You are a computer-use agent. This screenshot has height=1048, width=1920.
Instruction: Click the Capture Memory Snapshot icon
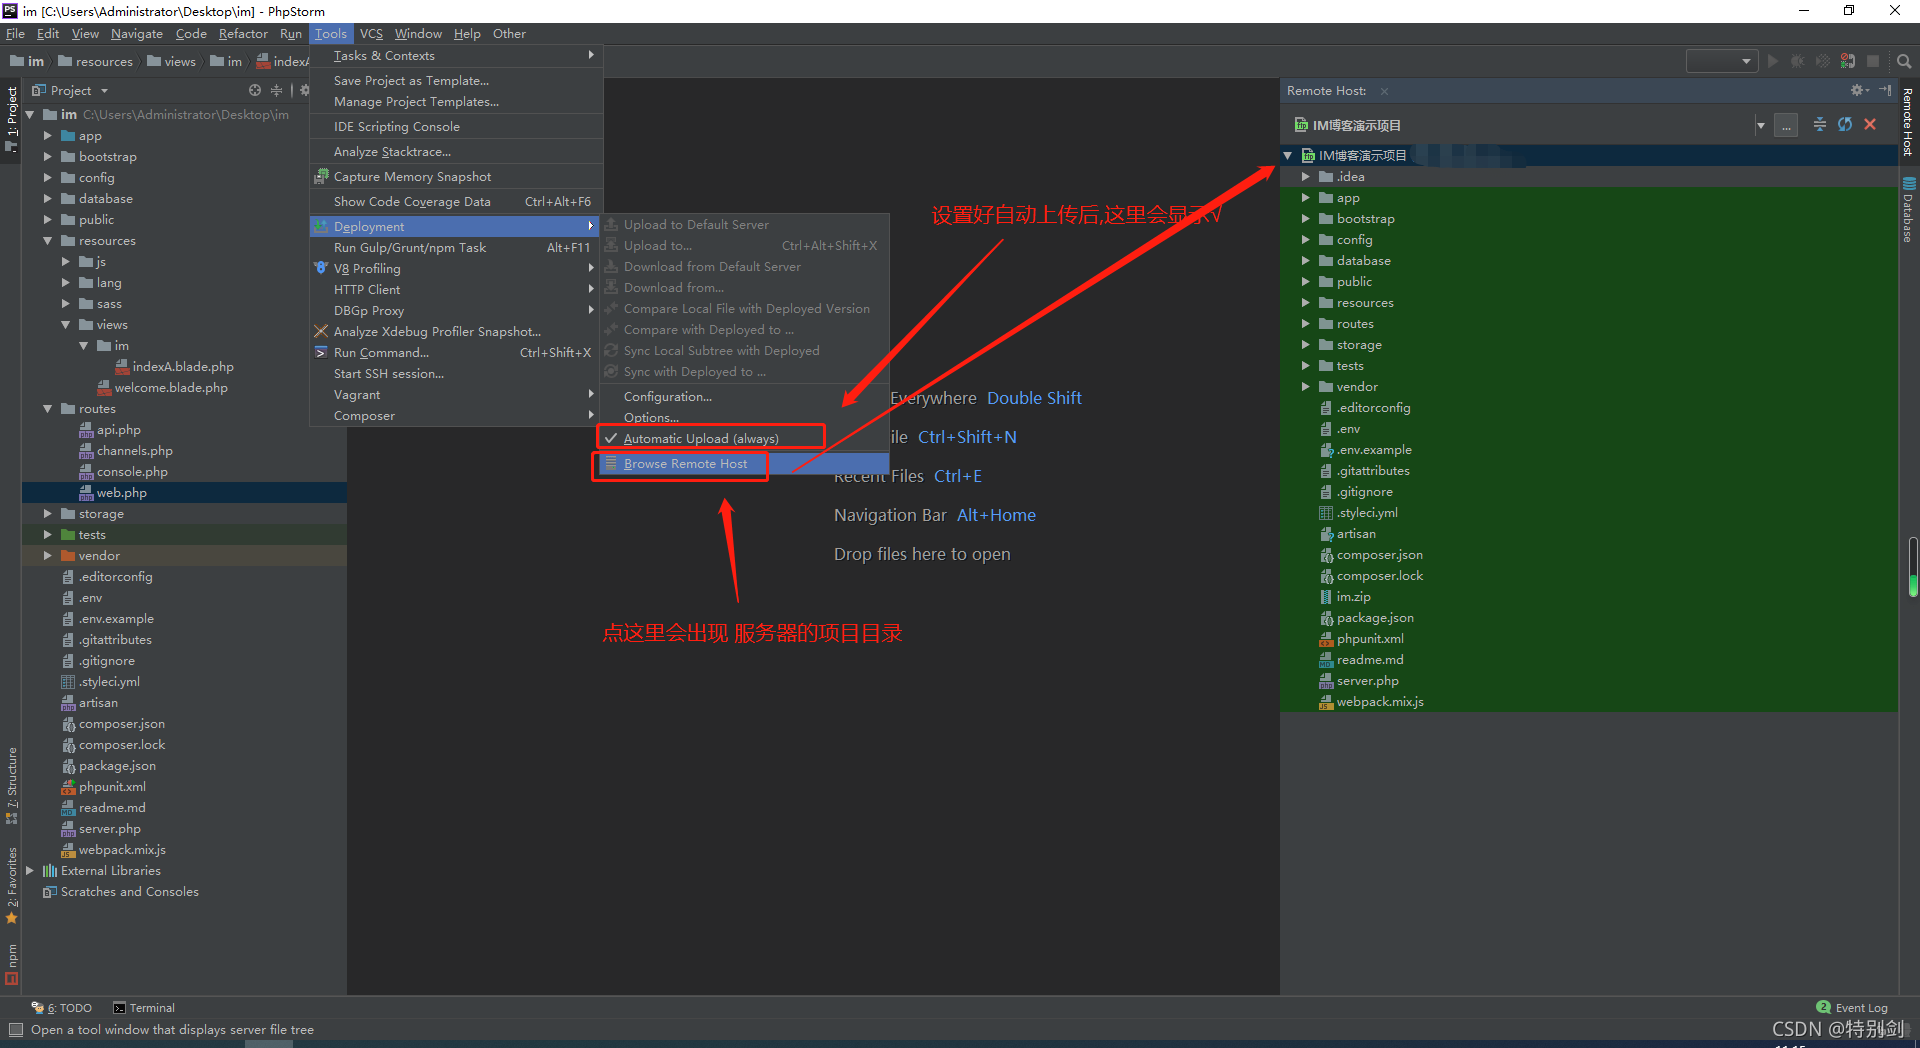[x=321, y=176]
